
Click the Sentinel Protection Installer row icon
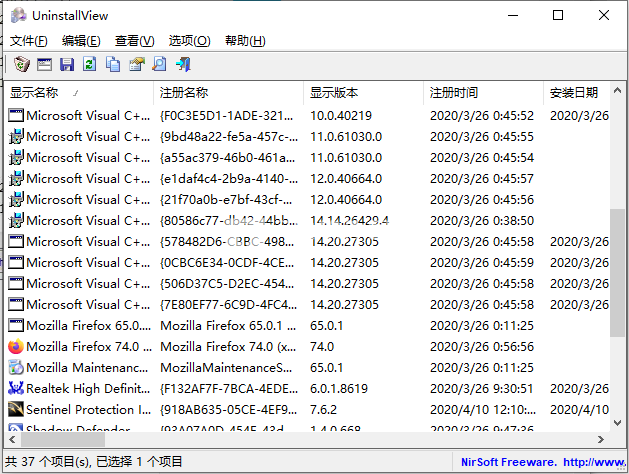pos(16,409)
